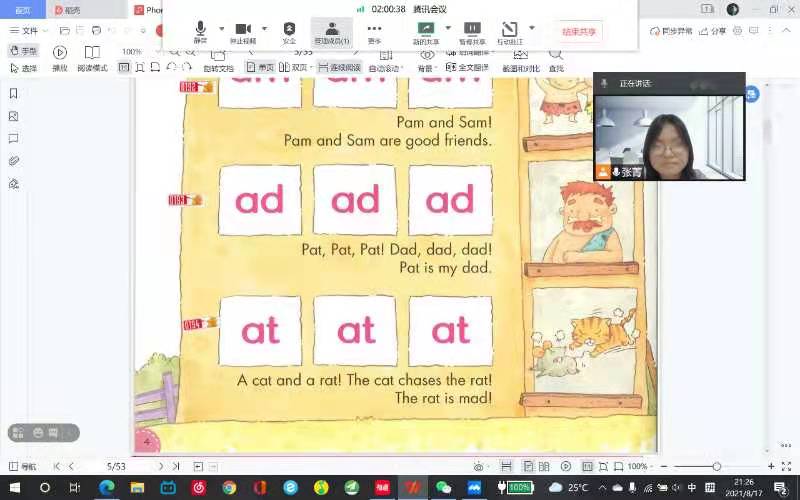Image resolution: width=800 pixels, height=500 pixels.
Task: Open the thumbnail panel in left sidebar
Action: tap(14, 116)
